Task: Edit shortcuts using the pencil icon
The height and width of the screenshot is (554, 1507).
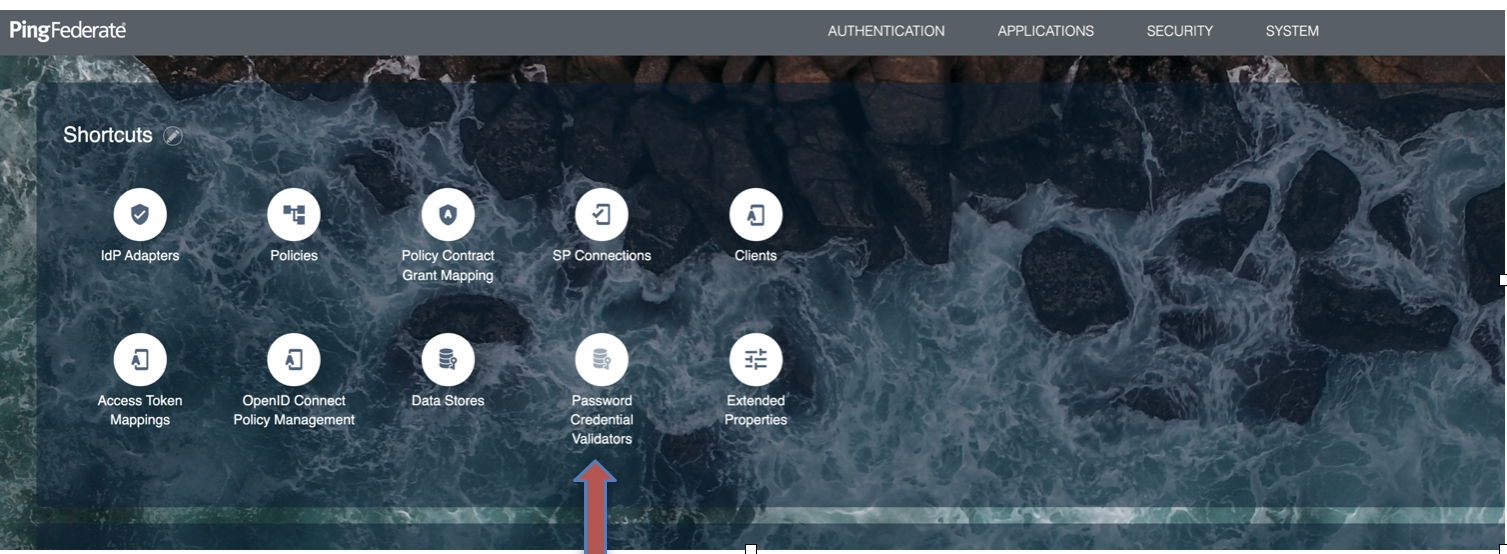Action: [173, 136]
